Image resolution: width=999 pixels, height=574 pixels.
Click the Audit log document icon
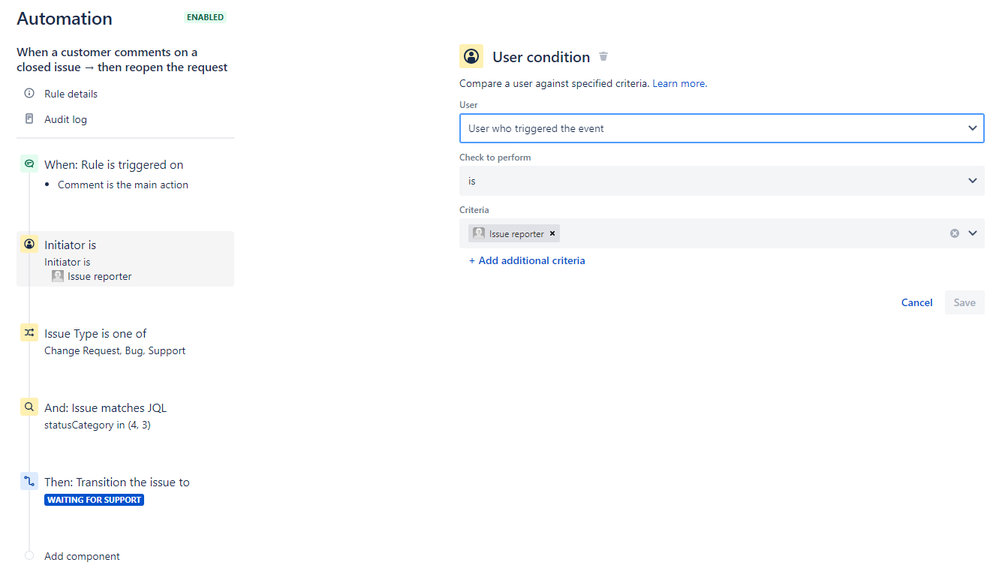click(x=29, y=119)
